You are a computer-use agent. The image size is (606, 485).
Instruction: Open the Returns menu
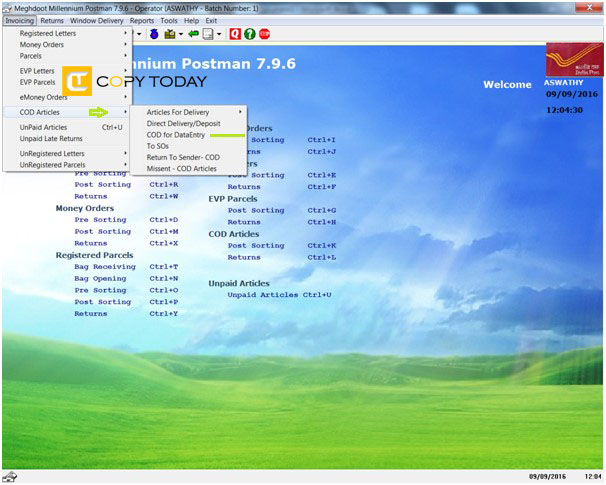tap(52, 20)
